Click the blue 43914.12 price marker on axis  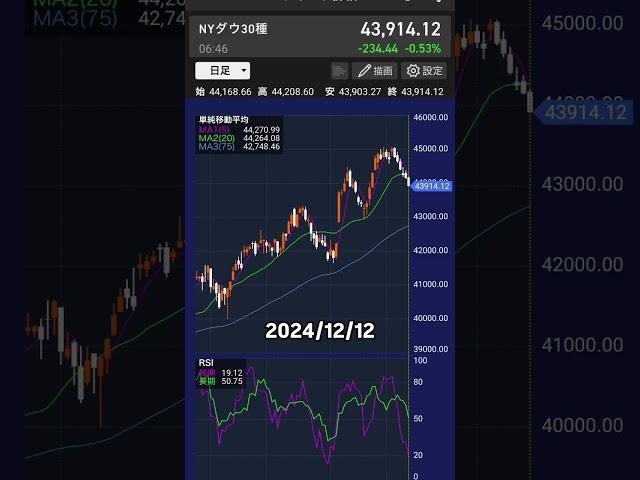coord(431,186)
